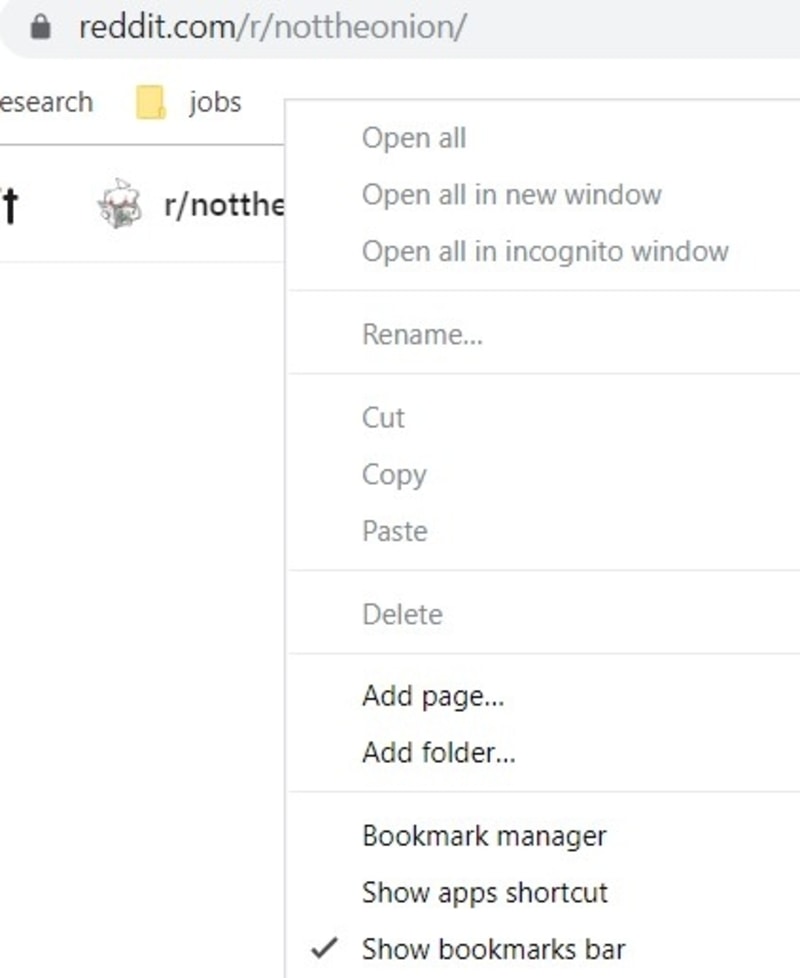Enable Show apps shortcut
The image size is (800, 978).
pos(485,892)
